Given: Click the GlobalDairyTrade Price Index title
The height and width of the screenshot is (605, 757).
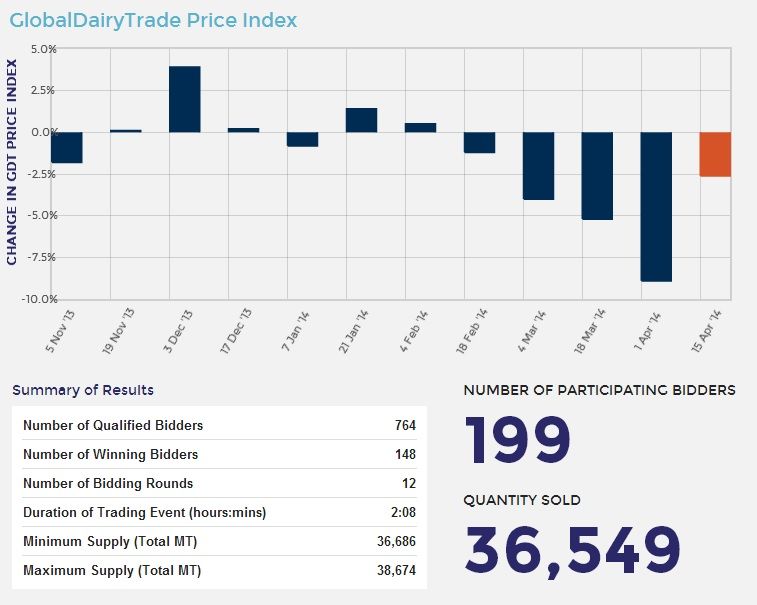Looking at the screenshot, I should pos(153,20).
